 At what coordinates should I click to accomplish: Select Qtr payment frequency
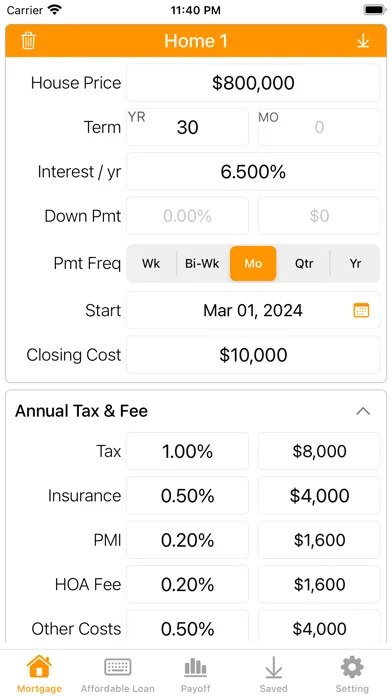tap(304, 264)
